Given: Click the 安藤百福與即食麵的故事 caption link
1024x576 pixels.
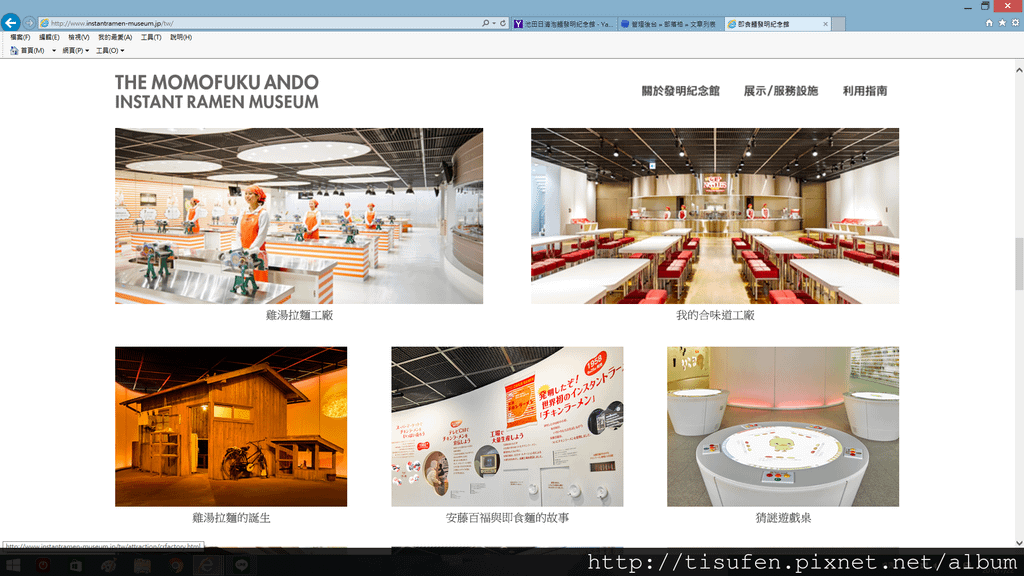Looking at the screenshot, I should point(507,518).
